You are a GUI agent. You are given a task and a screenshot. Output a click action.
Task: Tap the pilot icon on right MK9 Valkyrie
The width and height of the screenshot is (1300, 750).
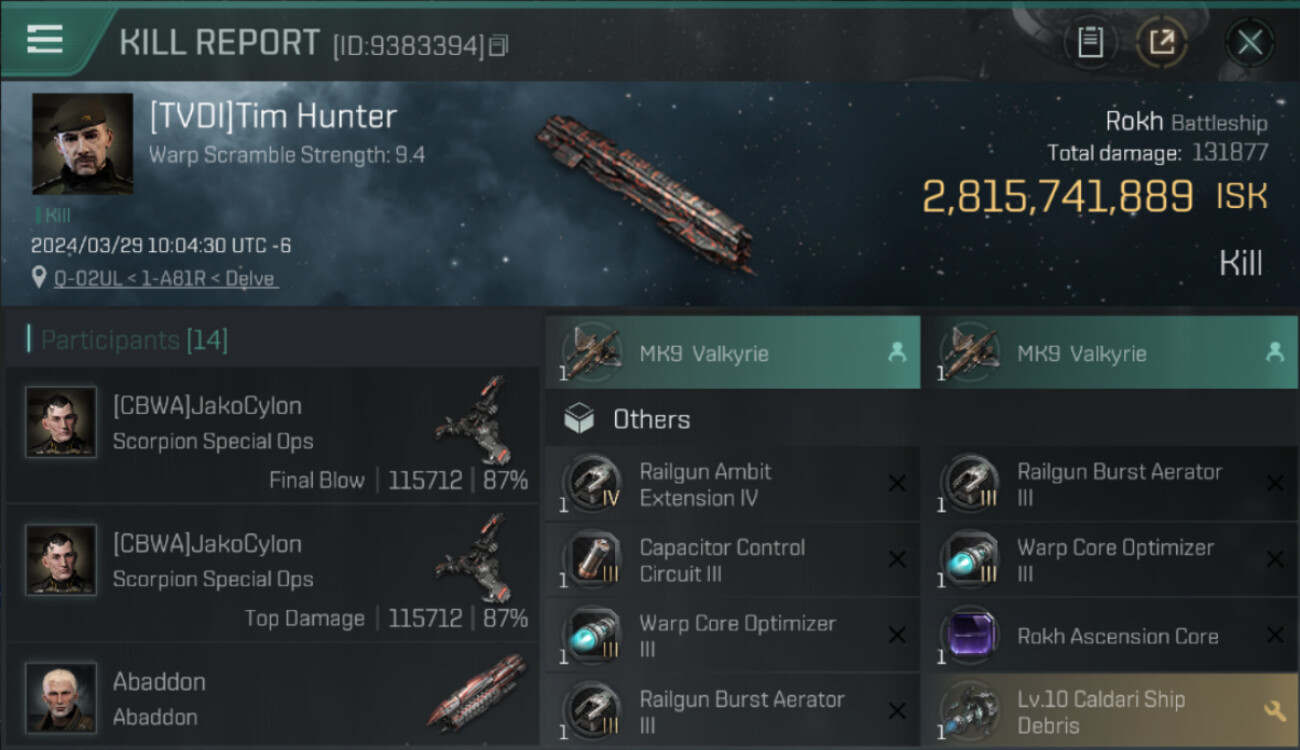click(x=1274, y=352)
